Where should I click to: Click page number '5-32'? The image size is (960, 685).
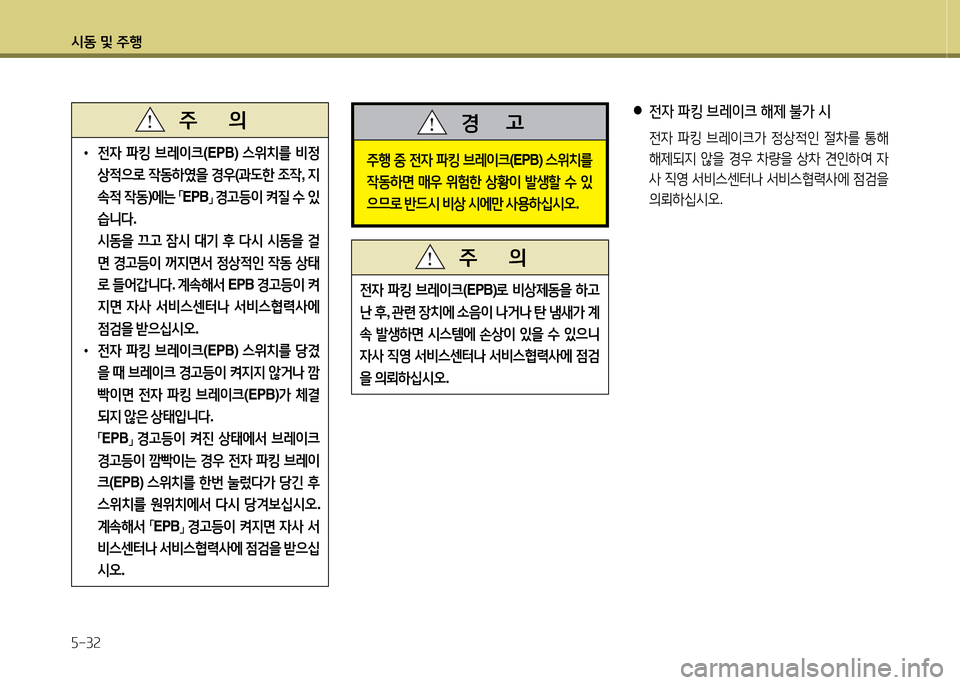pos(86,643)
